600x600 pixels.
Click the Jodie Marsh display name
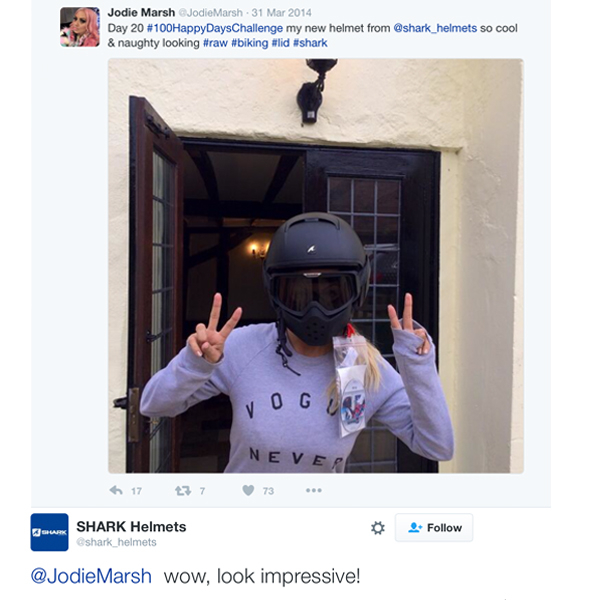(141, 13)
